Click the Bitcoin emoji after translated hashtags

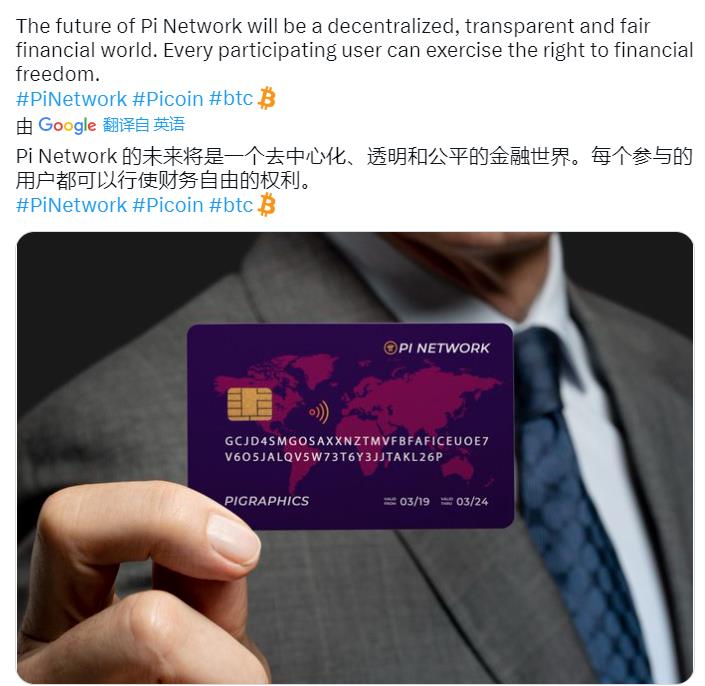point(267,205)
